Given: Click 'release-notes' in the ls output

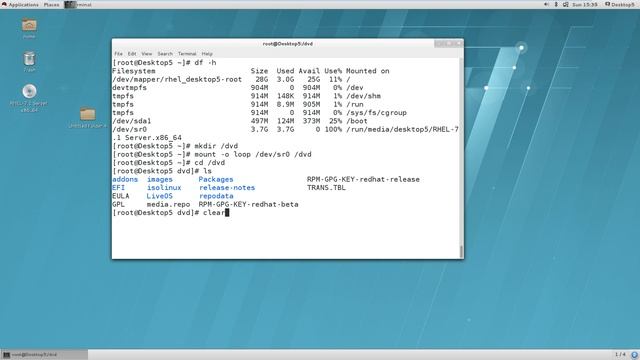Looking at the screenshot, I should pyautogui.click(x=227, y=188).
